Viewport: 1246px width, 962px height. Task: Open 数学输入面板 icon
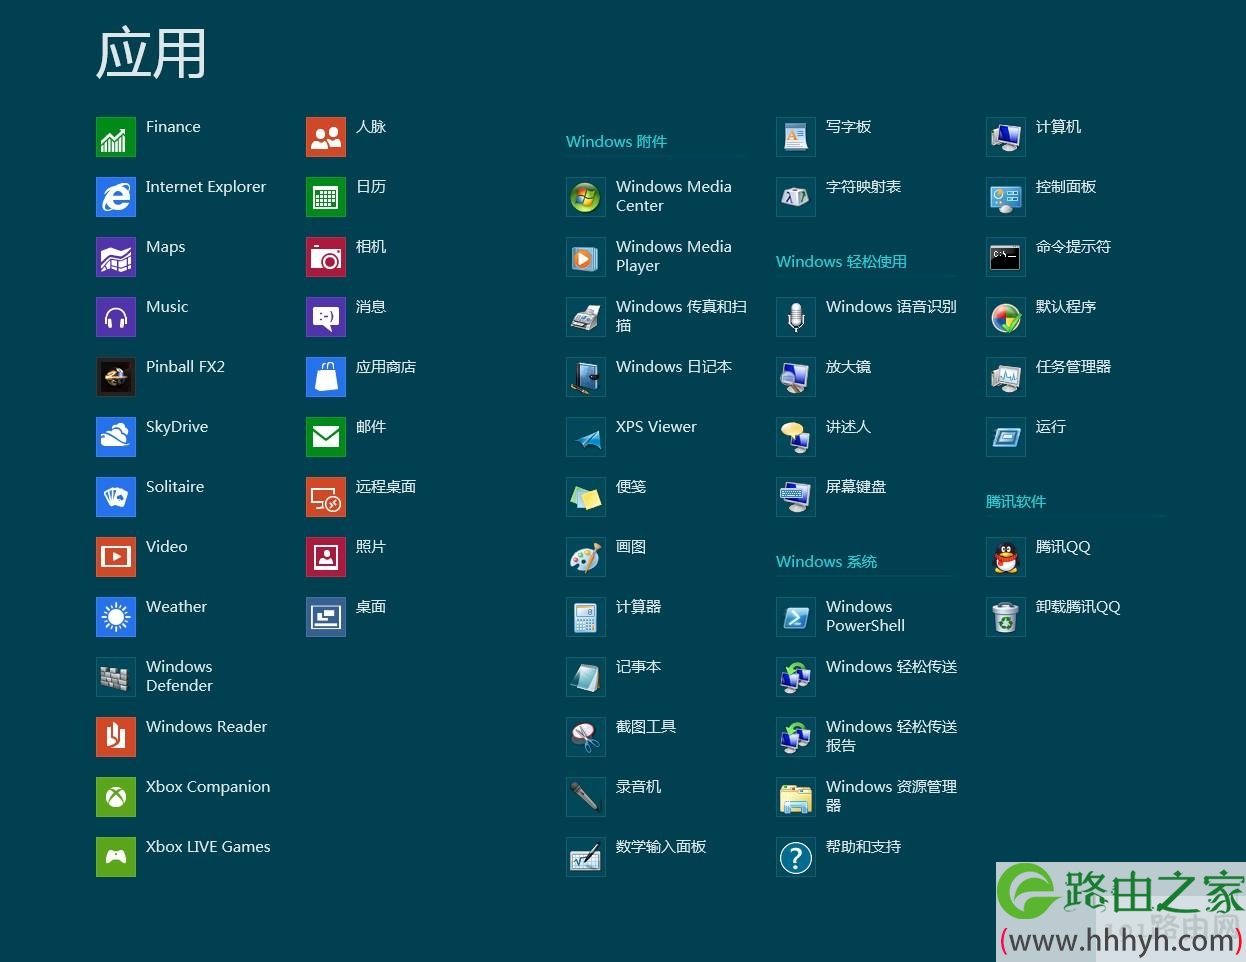(x=586, y=857)
